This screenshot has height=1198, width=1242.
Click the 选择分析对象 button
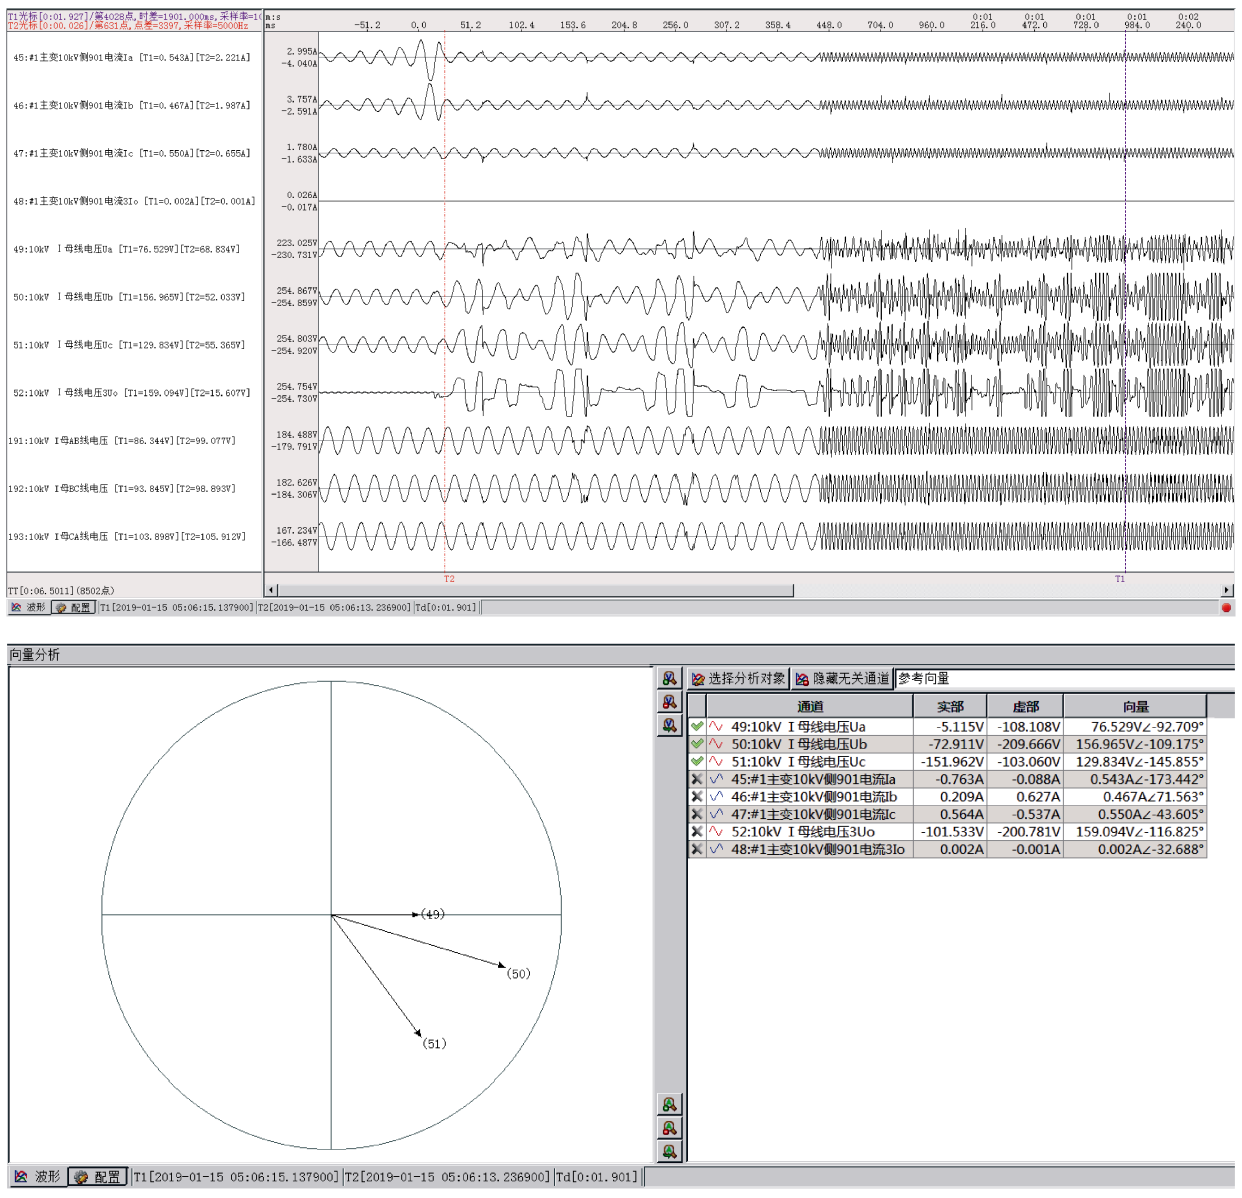tap(739, 679)
